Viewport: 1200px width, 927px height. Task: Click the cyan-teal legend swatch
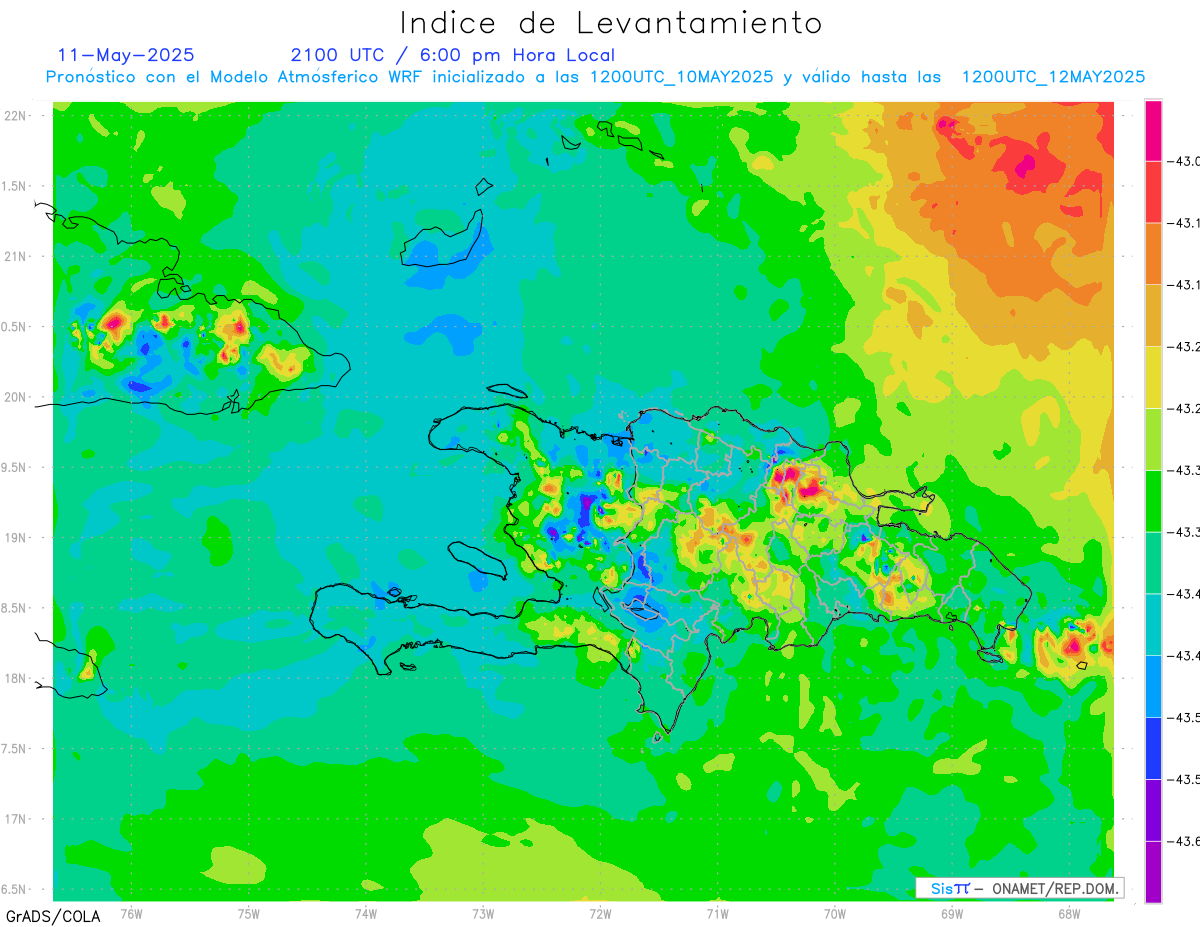click(1153, 624)
